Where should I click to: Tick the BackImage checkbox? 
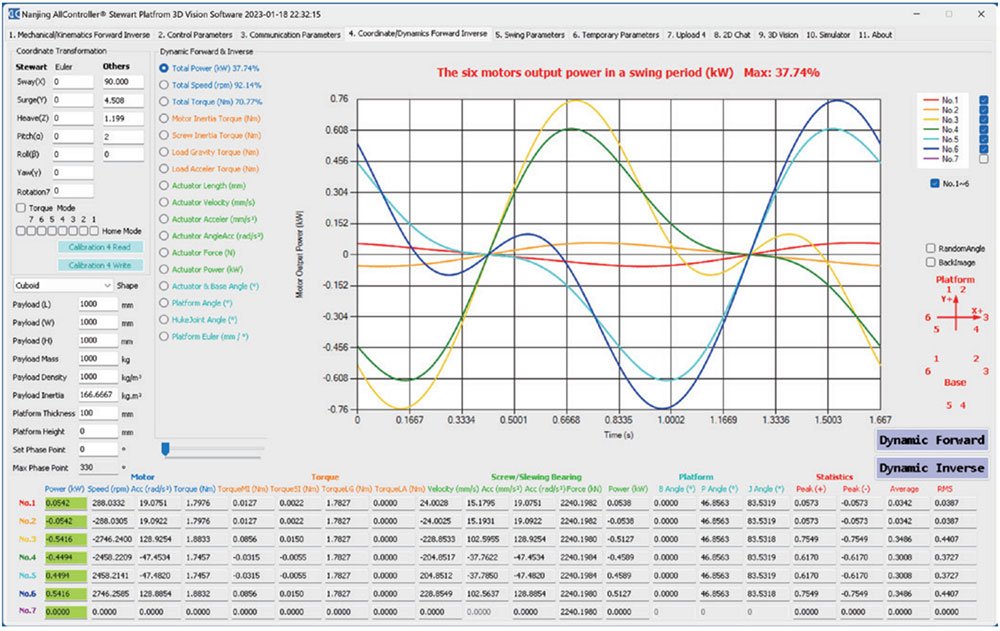931,262
